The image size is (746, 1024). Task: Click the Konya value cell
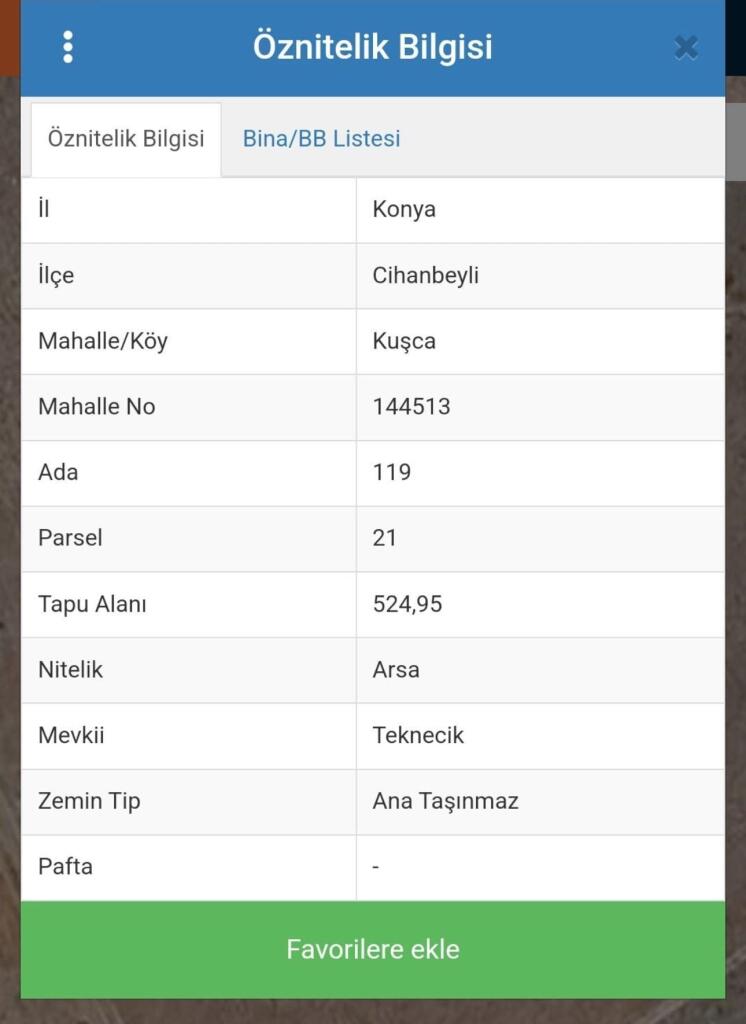pyautogui.click(x=404, y=210)
